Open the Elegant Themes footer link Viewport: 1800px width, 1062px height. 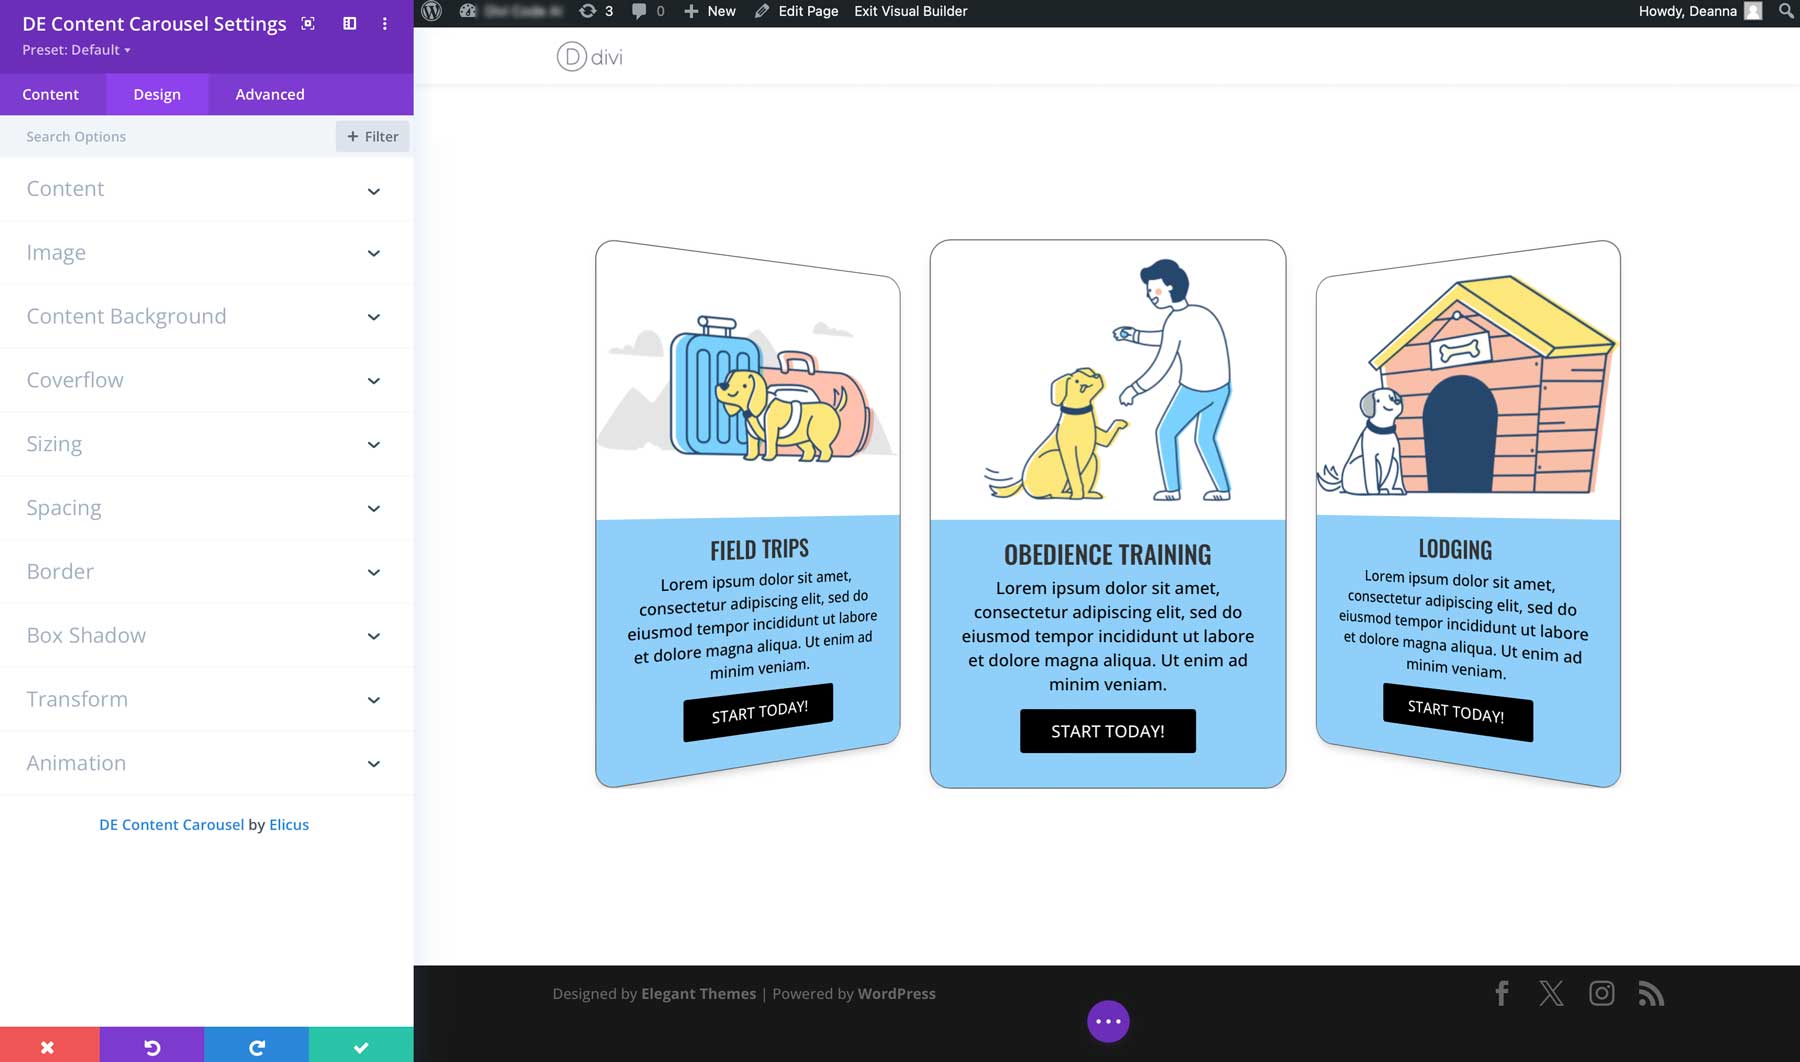[x=698, y=993]
